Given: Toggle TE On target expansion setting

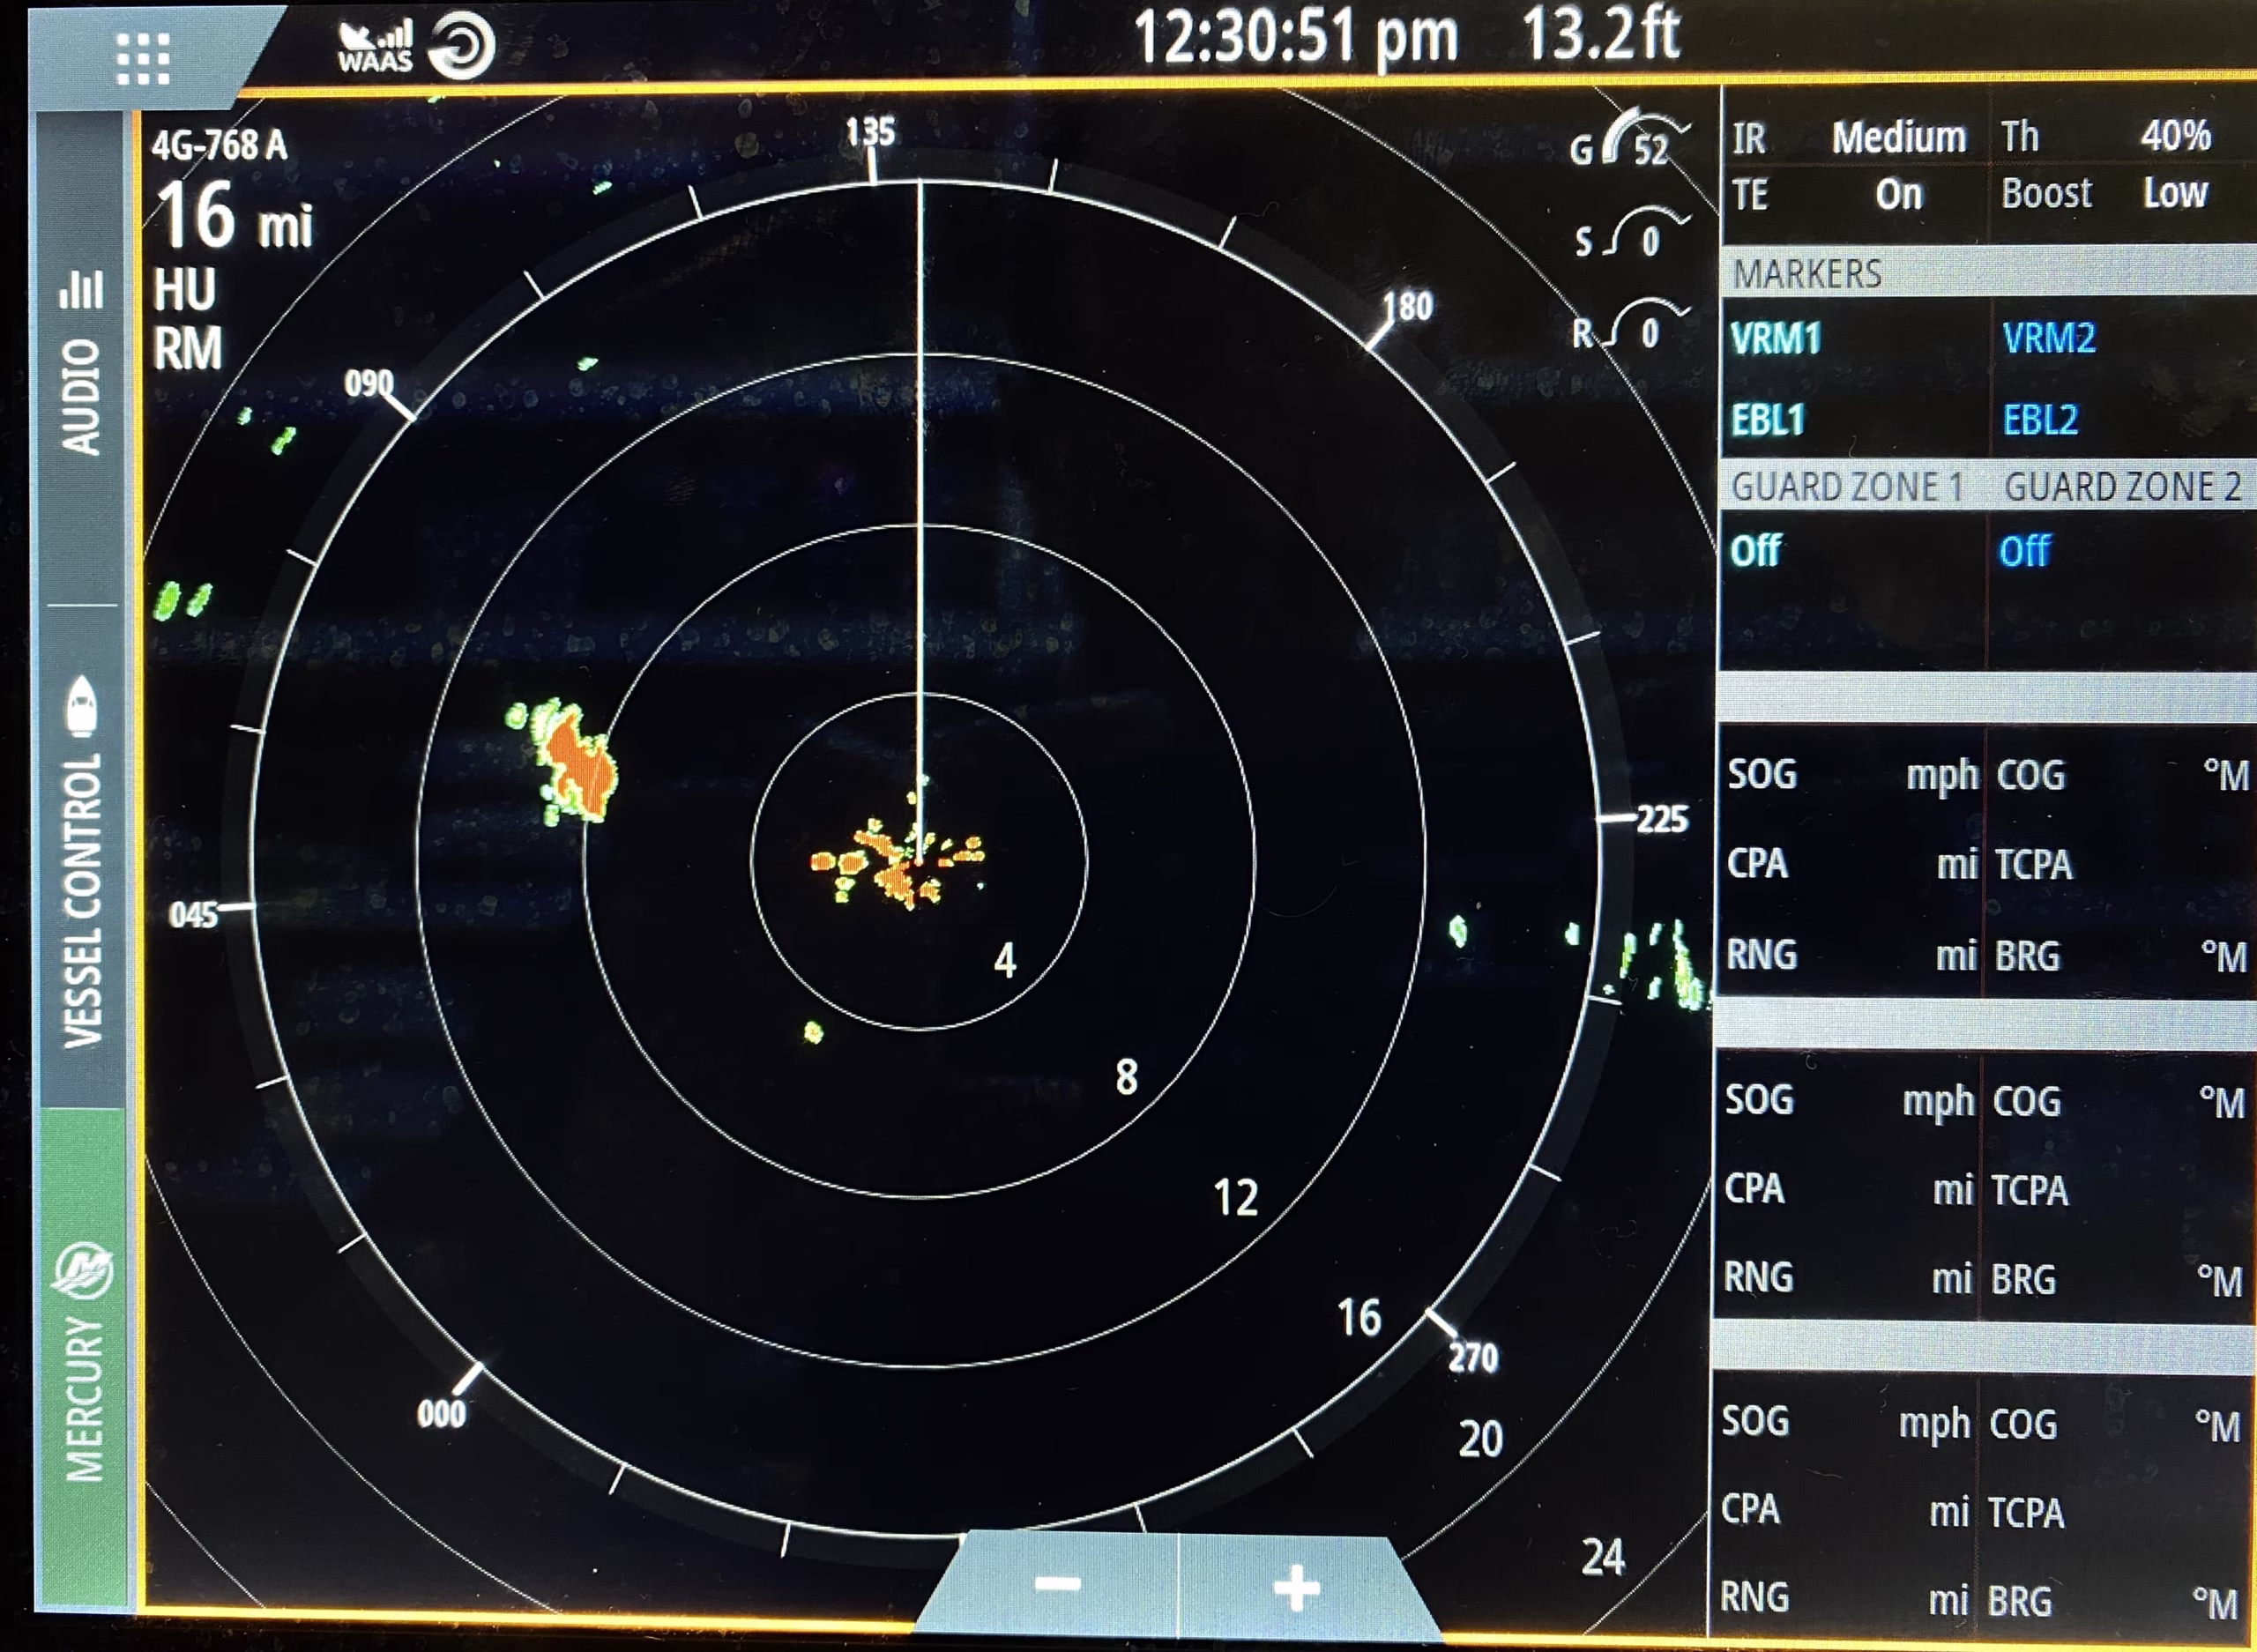Looking at the screenshot, I should (1828, 194).
